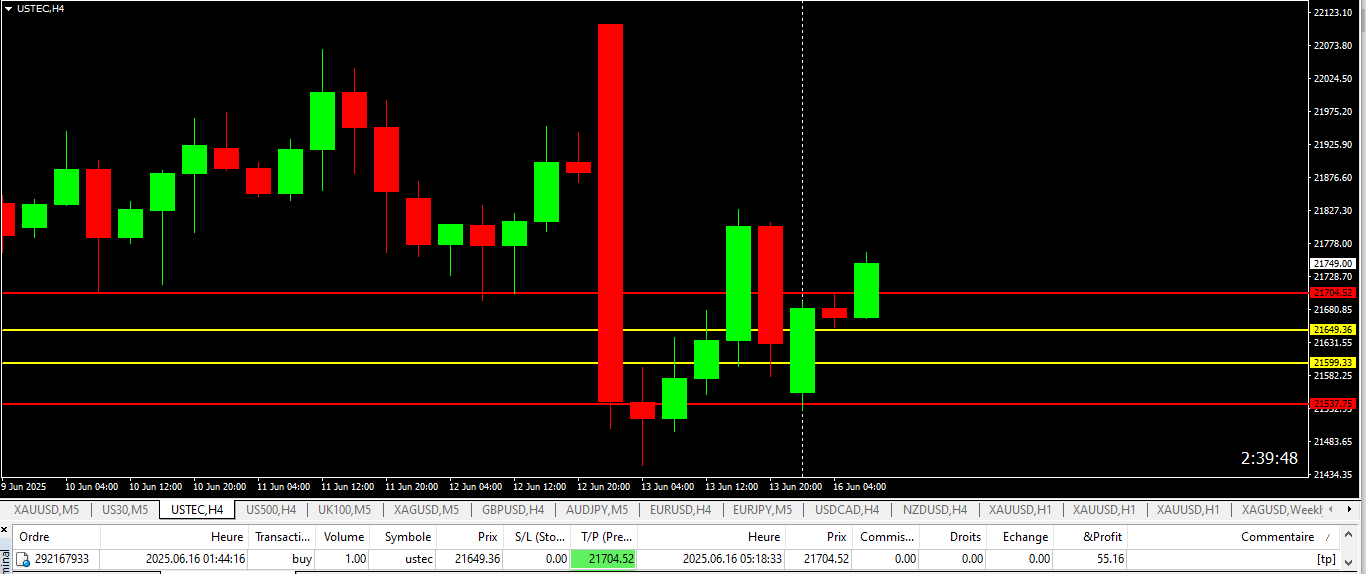The image size is (1366, 574).
Task: Click the buy transaction cell
Action: [302, 559]
